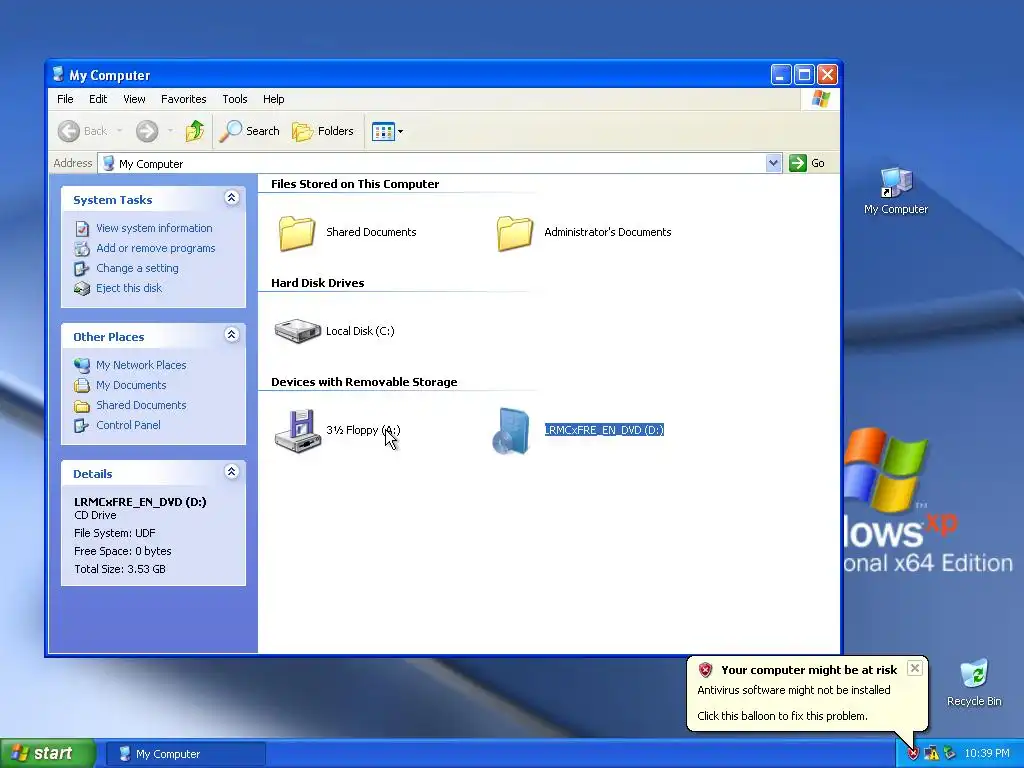The image size is (1024, 768).
Task: Open the File menu
Action: pyautogui.click(x=65, y=99)
